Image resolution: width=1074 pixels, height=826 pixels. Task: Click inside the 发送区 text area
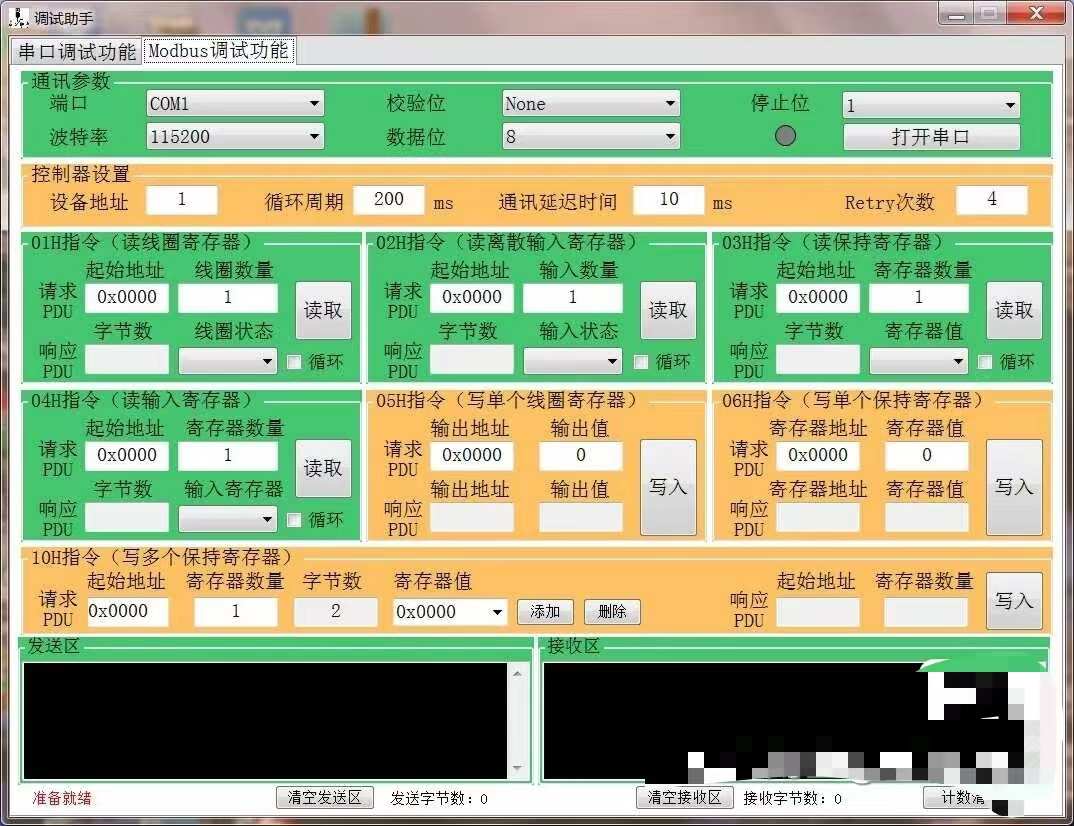click(265, 721)
